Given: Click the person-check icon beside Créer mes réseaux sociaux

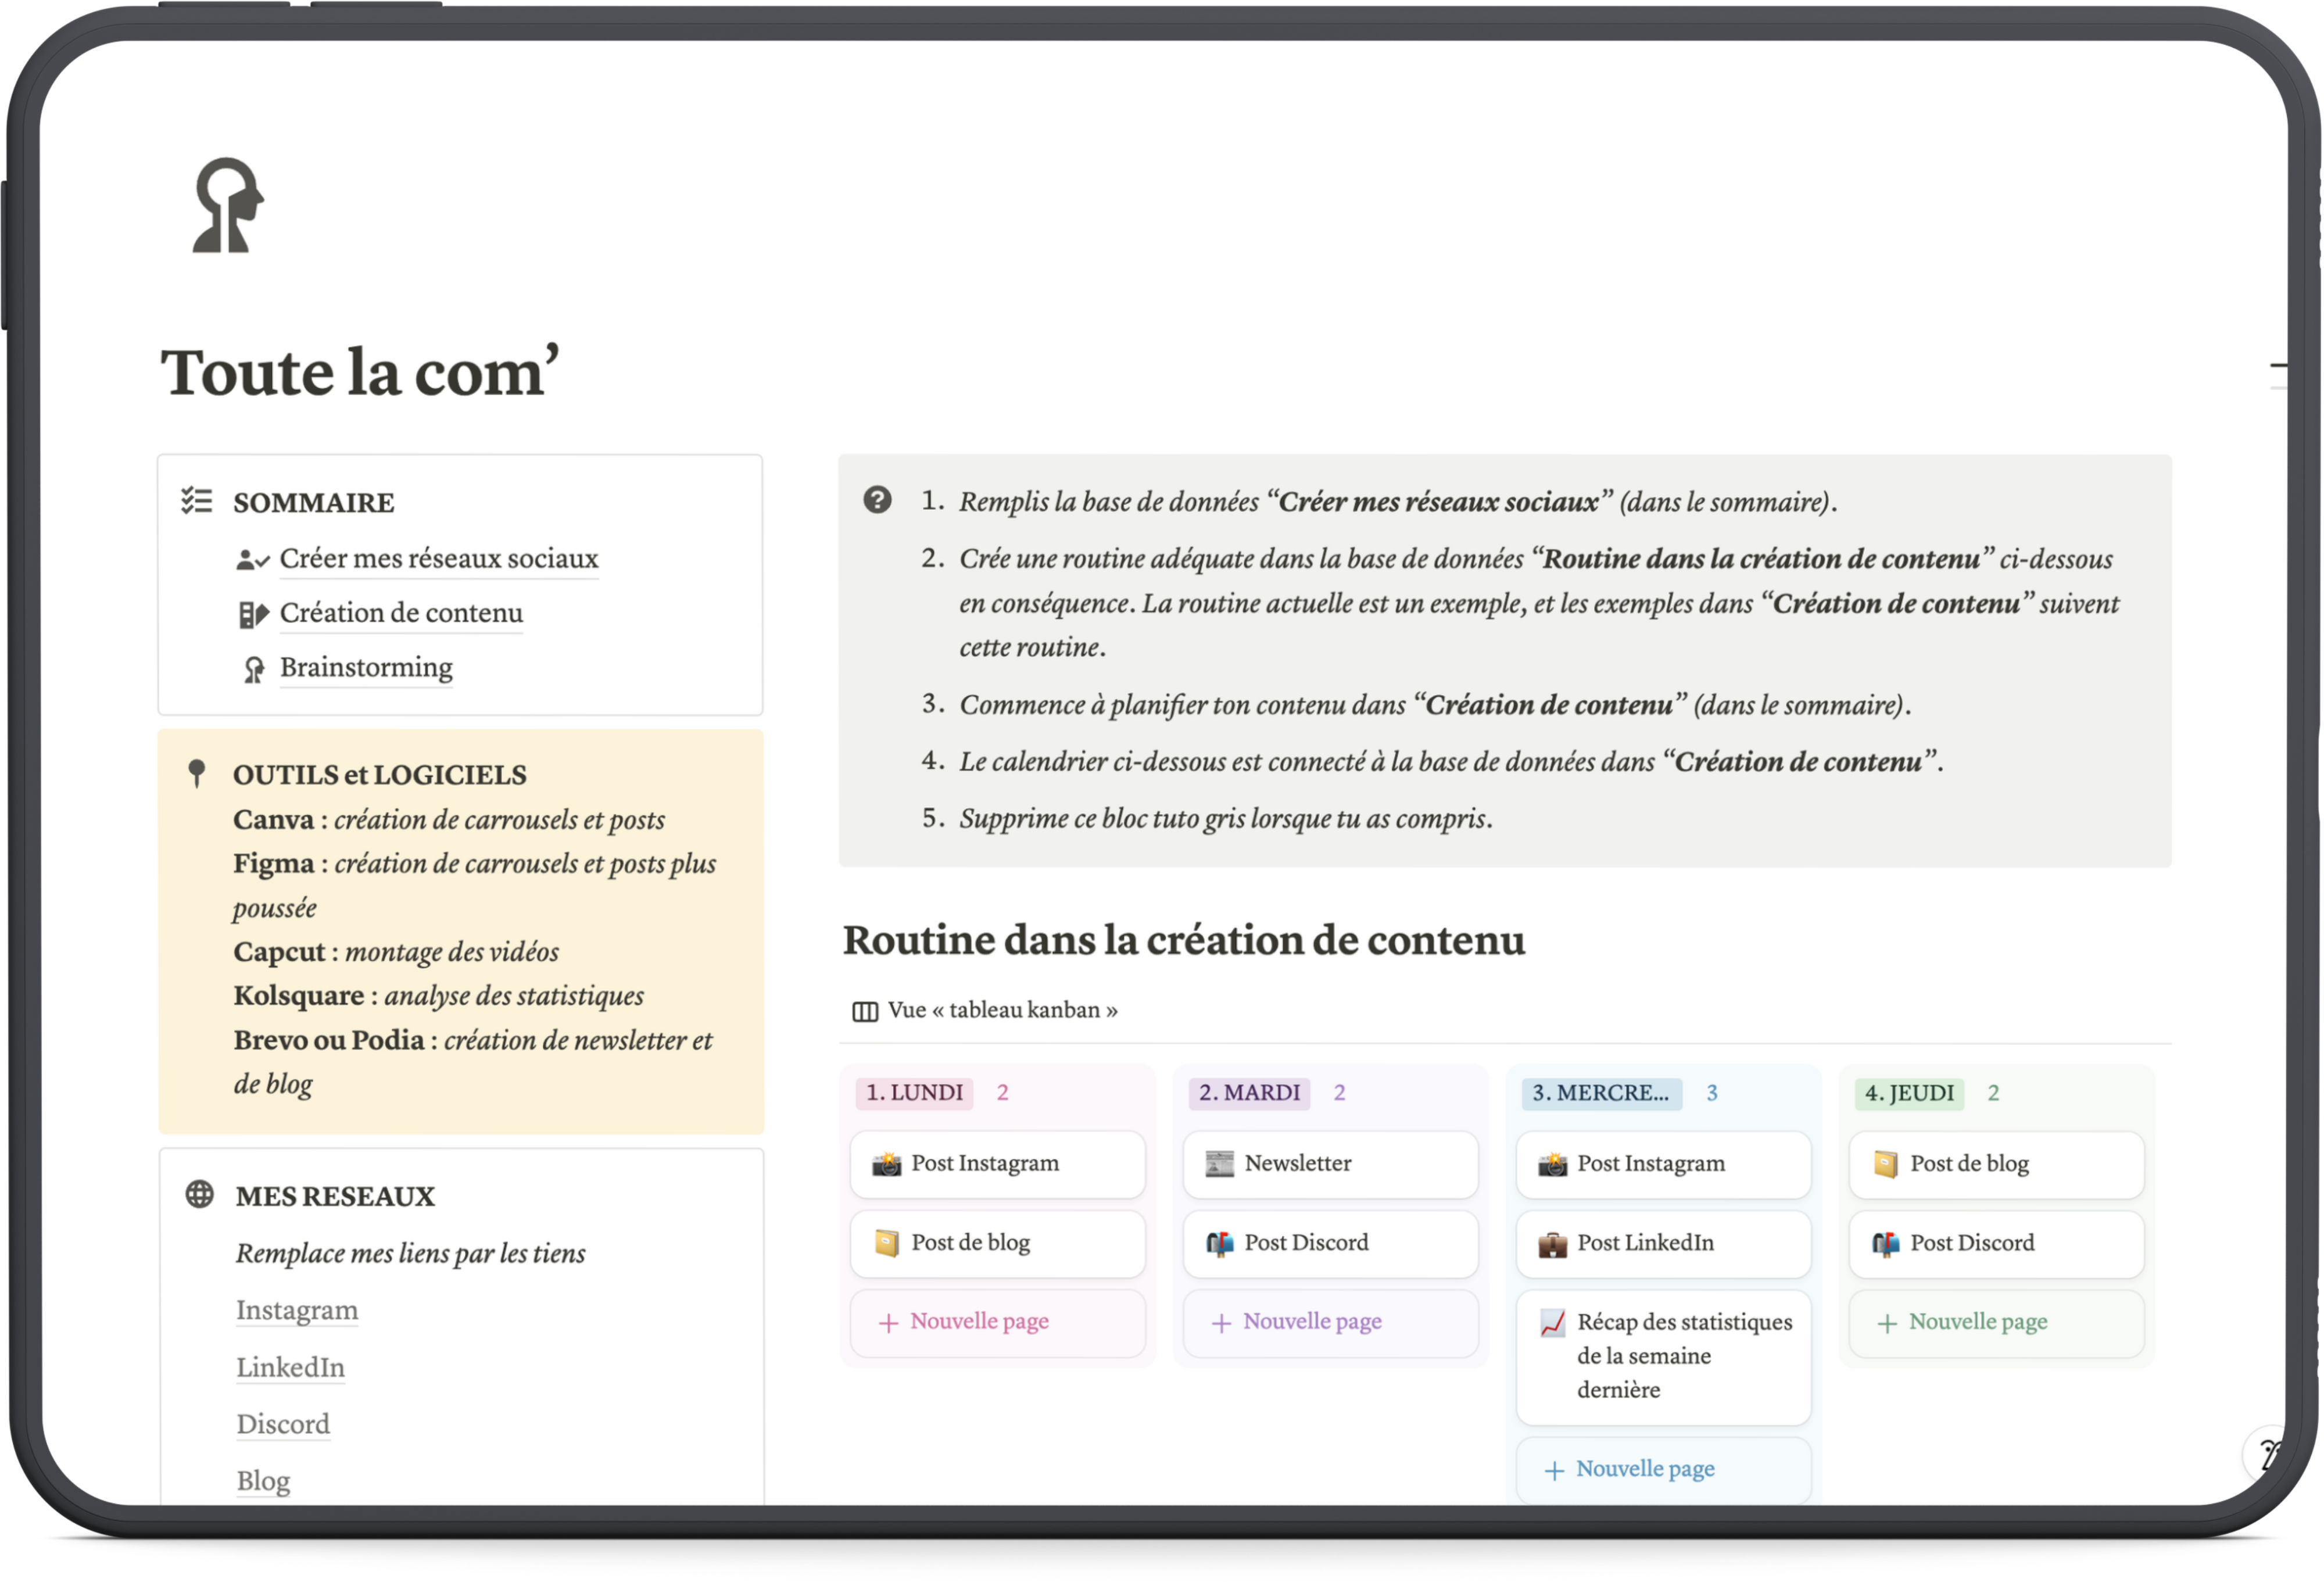Looking at the screenshot, I should tap(252, 560).
